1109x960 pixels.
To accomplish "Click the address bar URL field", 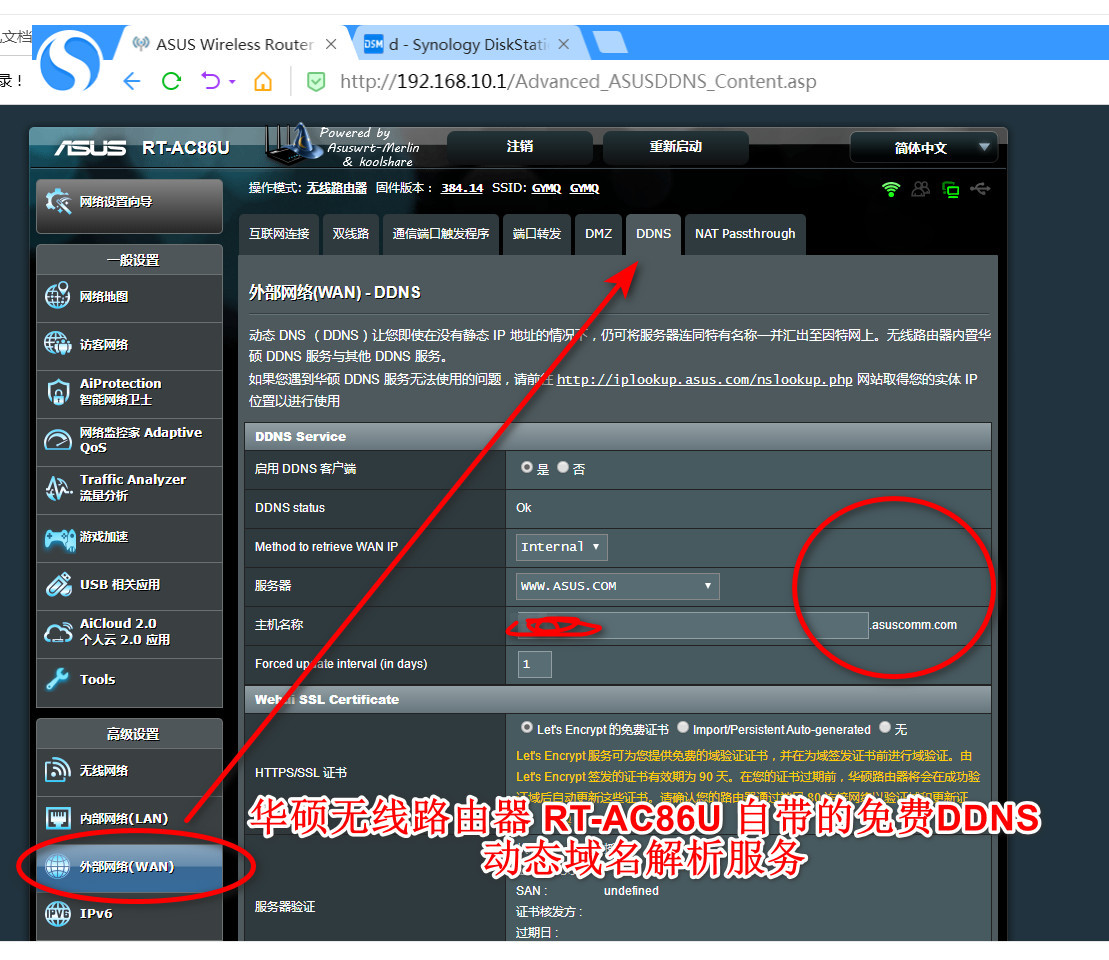I will coord(578,81).
